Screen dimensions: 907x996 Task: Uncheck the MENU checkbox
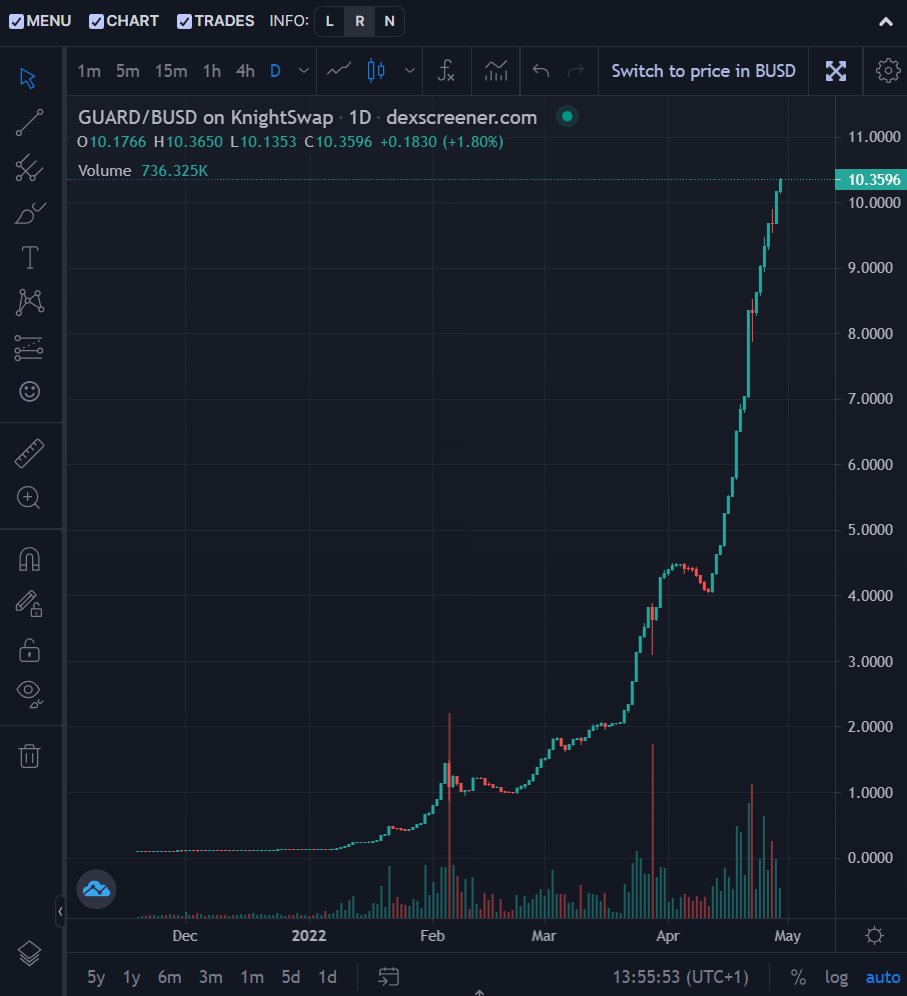coord(17,22)
